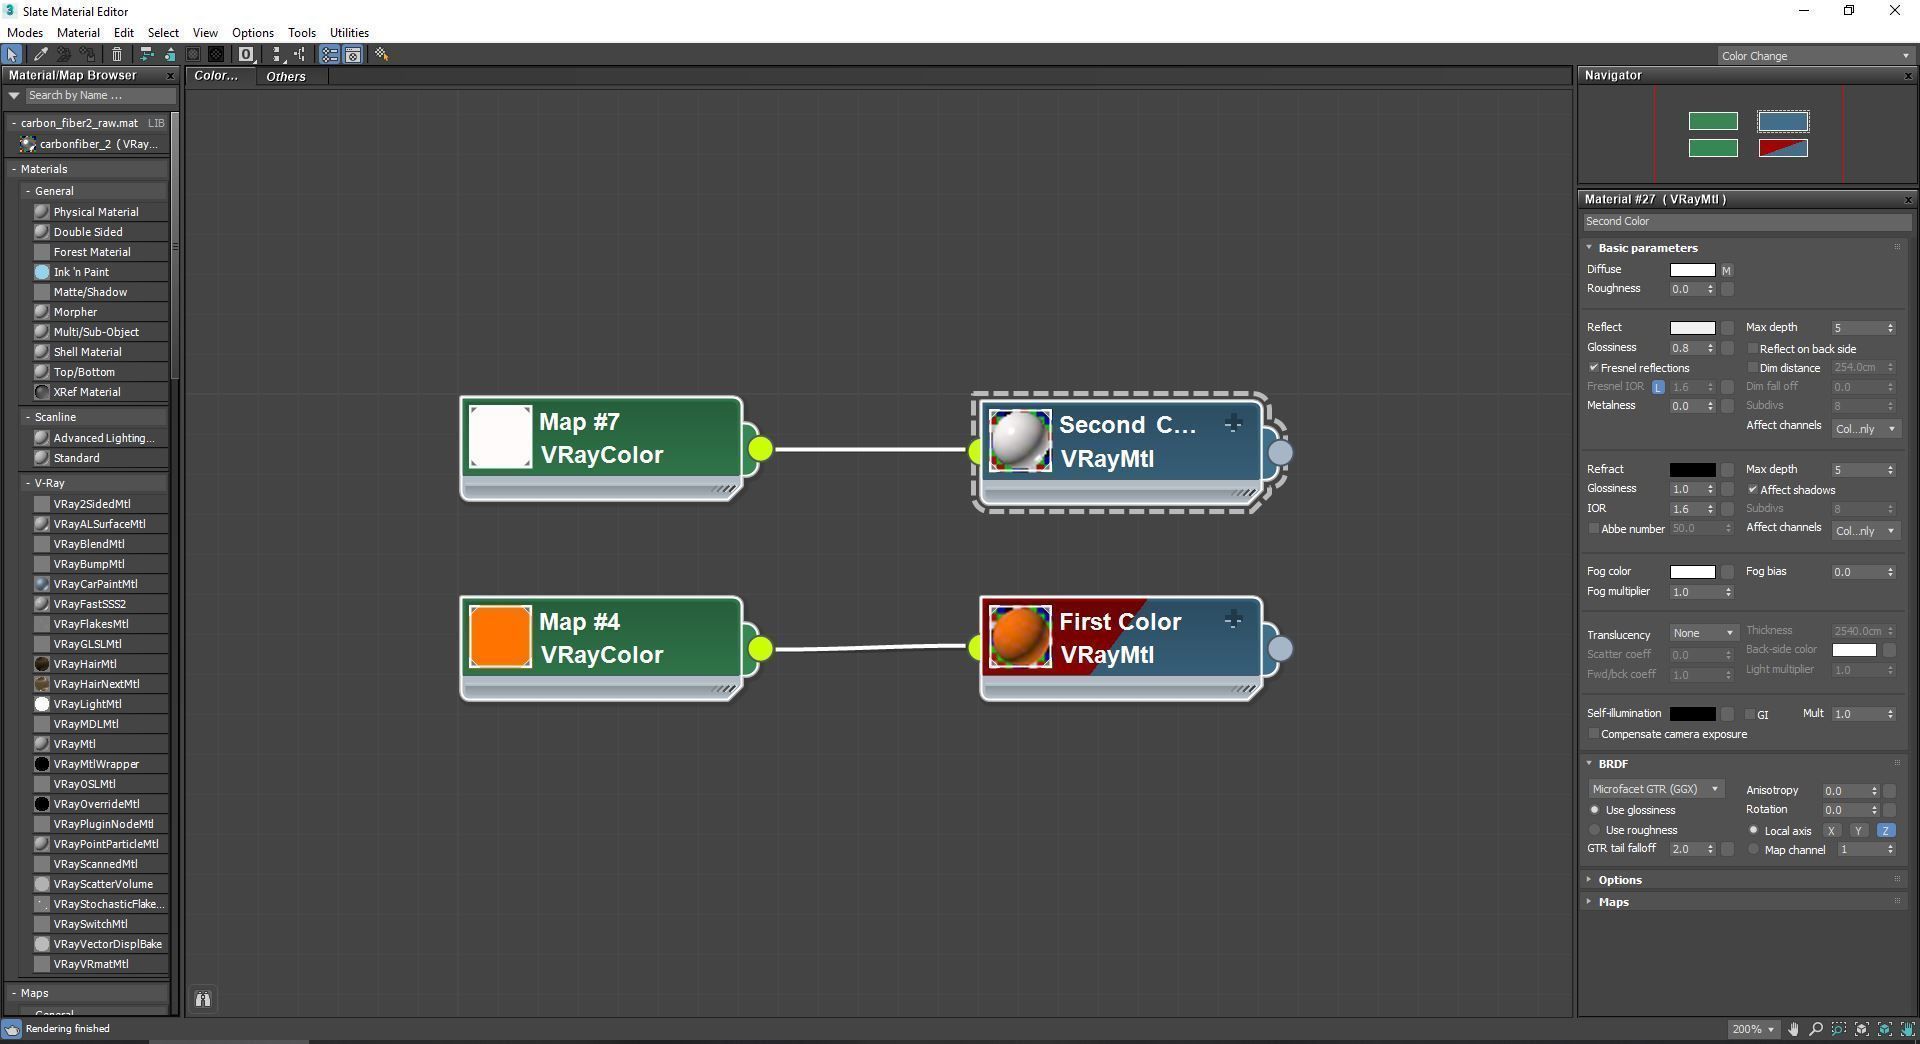
Task: Toggle Affect shadows checkbox
Action: tap(1753, 490)
